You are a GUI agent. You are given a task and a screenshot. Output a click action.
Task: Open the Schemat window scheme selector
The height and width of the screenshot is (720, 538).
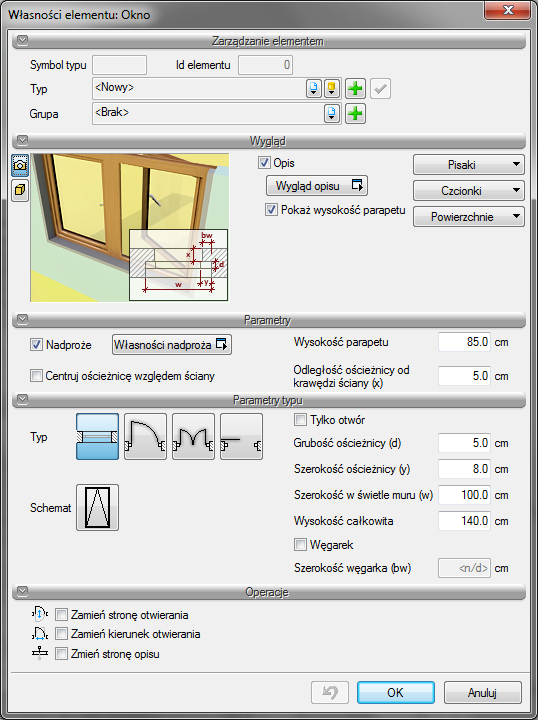coord(97,507)
